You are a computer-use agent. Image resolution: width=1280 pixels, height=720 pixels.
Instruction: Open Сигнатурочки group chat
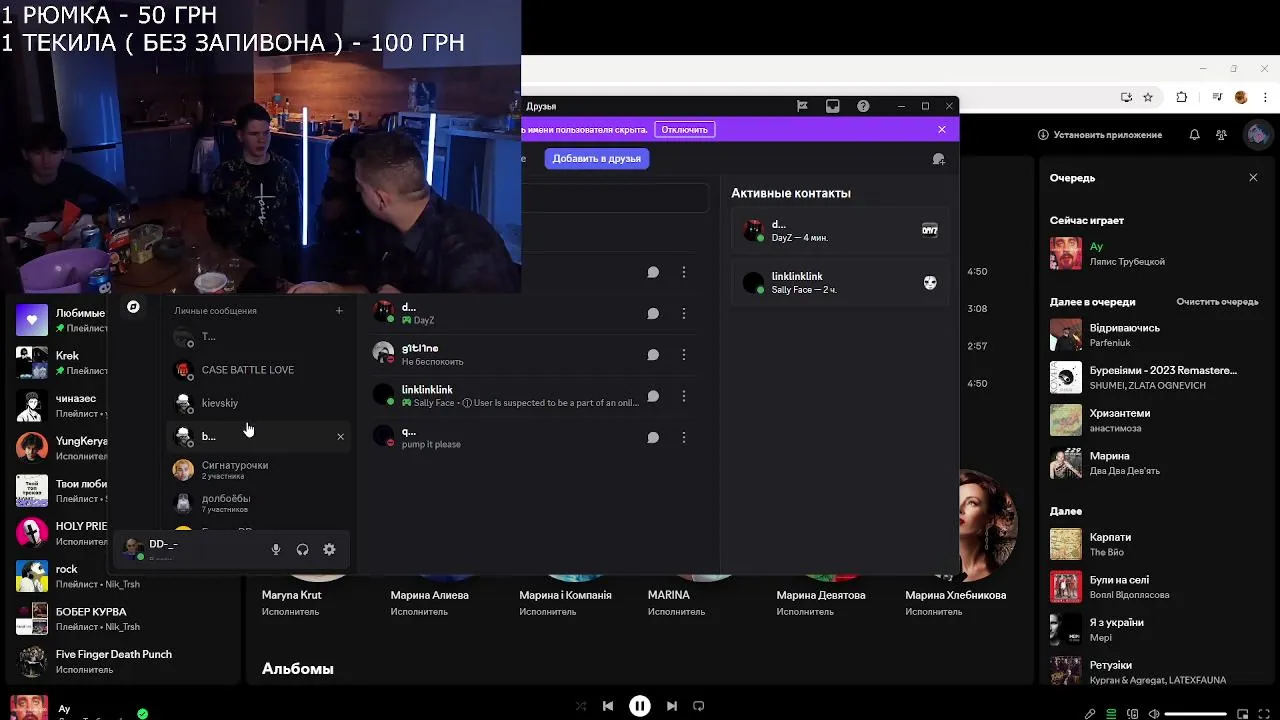coord(257,469)
